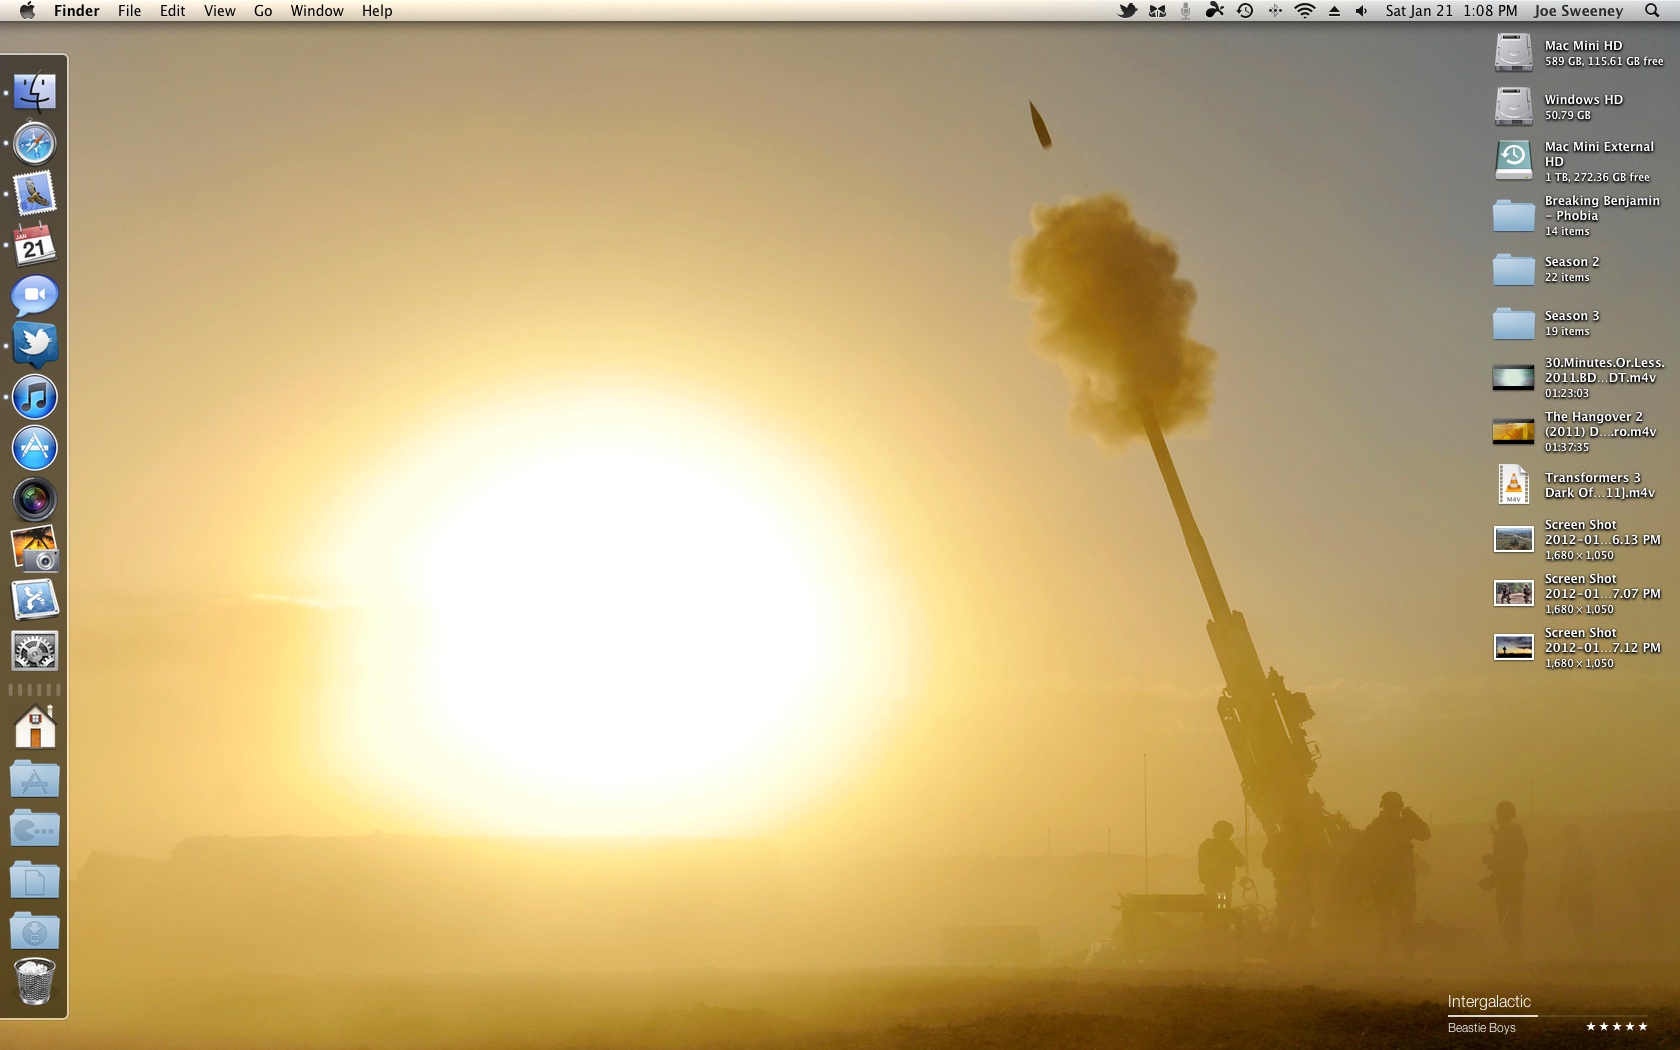Open the Go menu
The height and width of the screenshot is (1050, 1680).
(263, 11)
